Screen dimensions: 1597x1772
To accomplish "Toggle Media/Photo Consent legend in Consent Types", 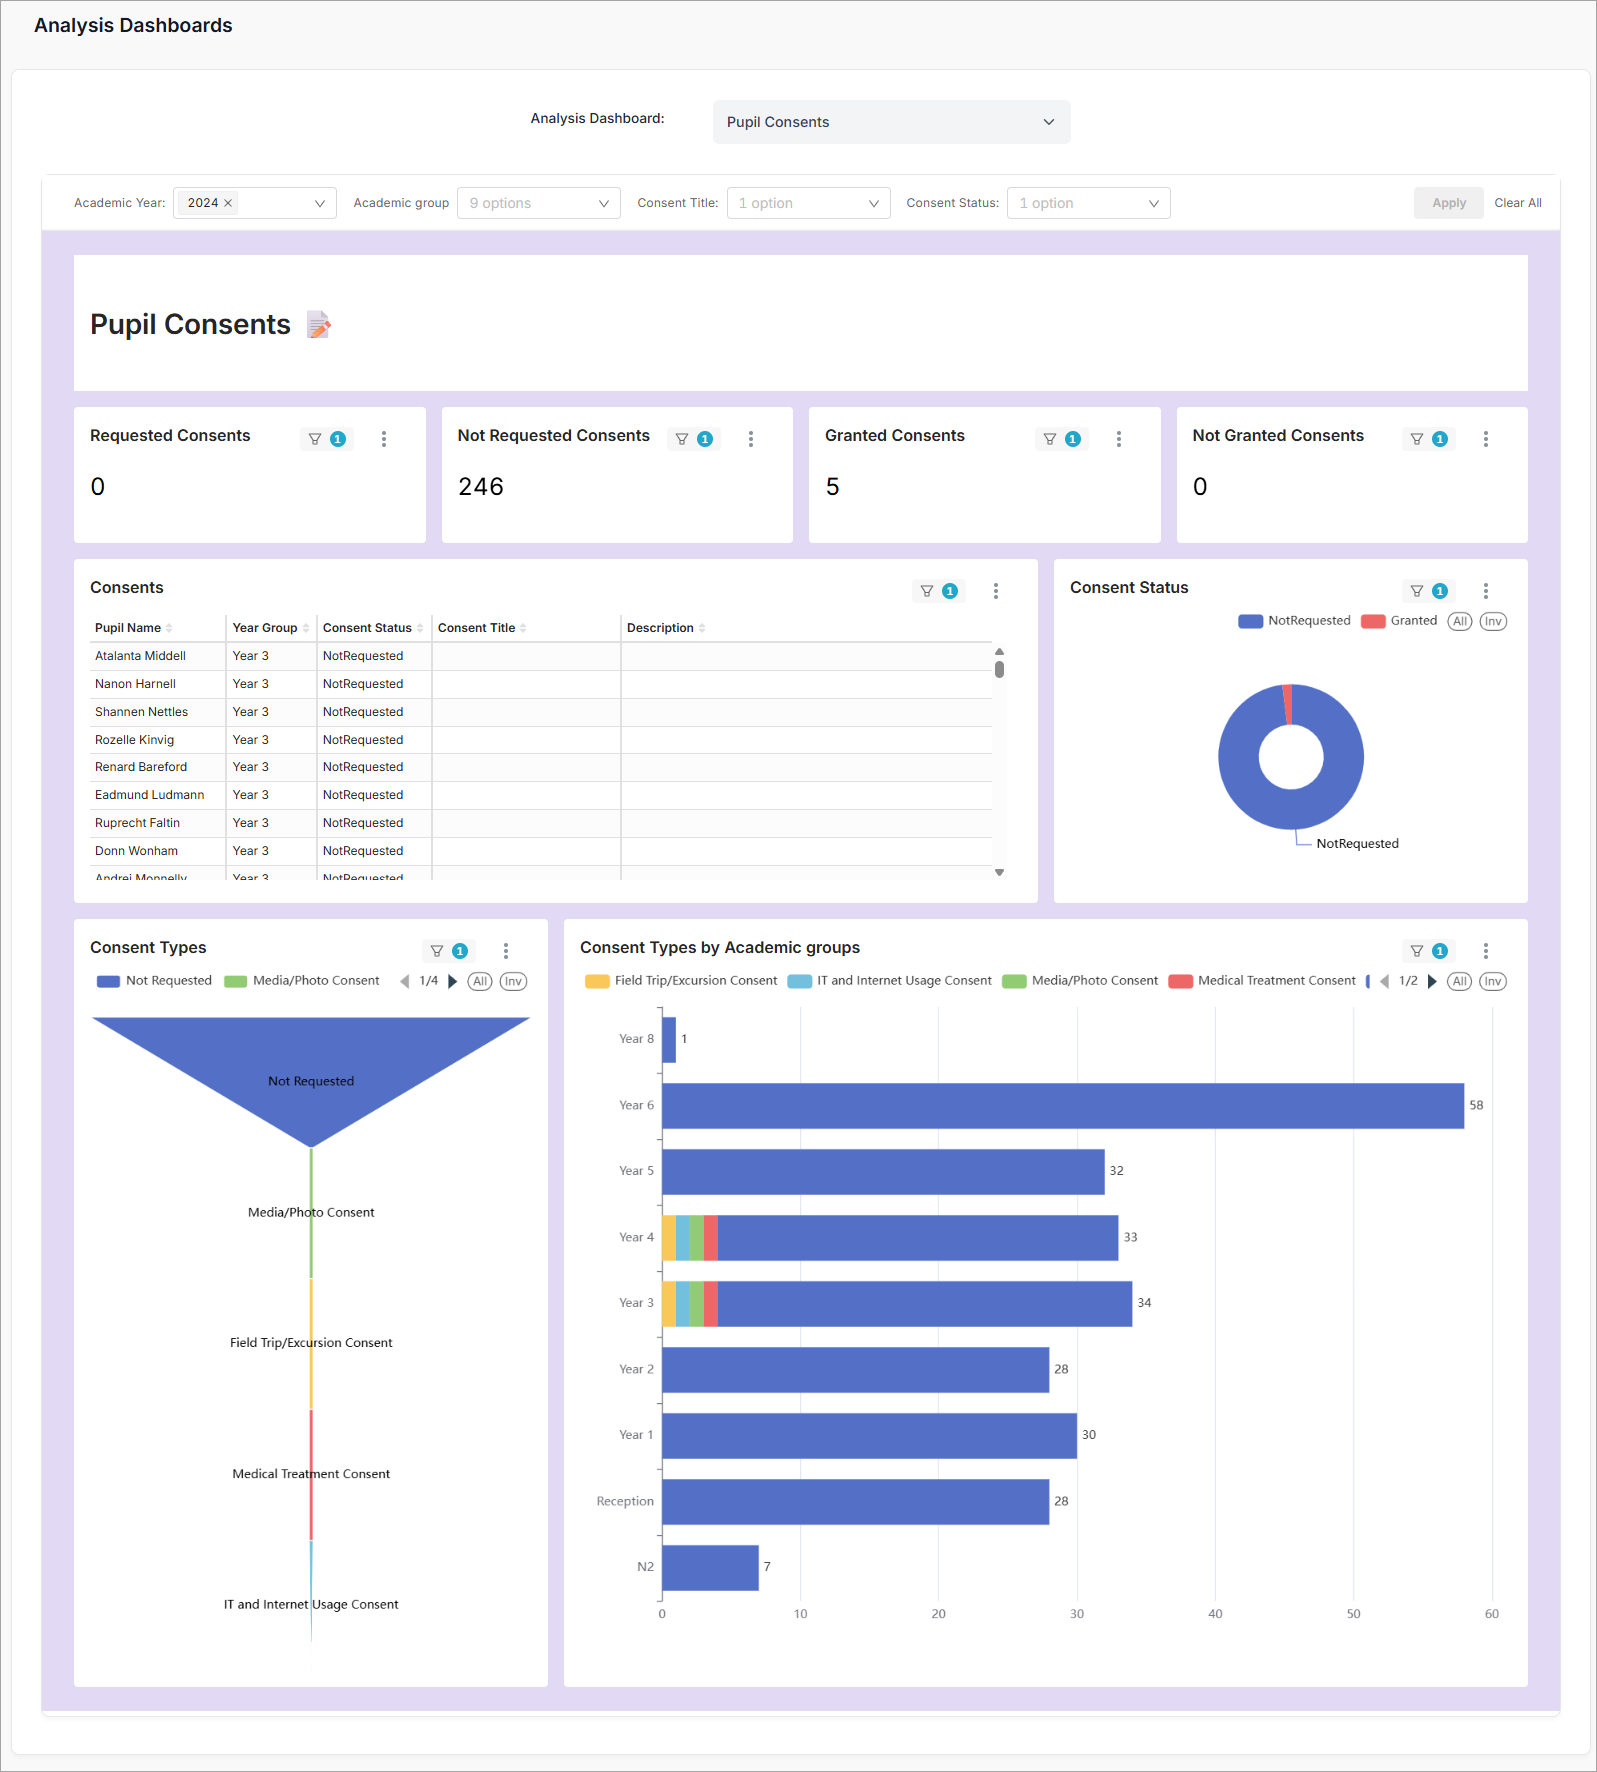I will point(302,981).
